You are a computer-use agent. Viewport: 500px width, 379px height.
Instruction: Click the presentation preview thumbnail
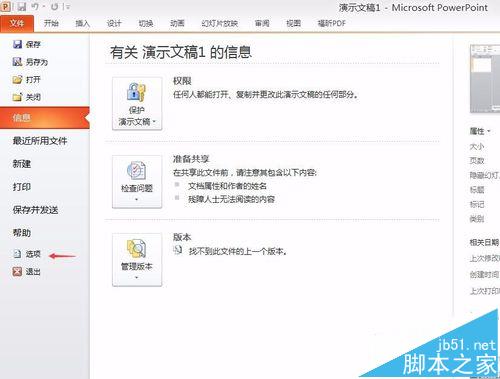[x=485, y=79]
